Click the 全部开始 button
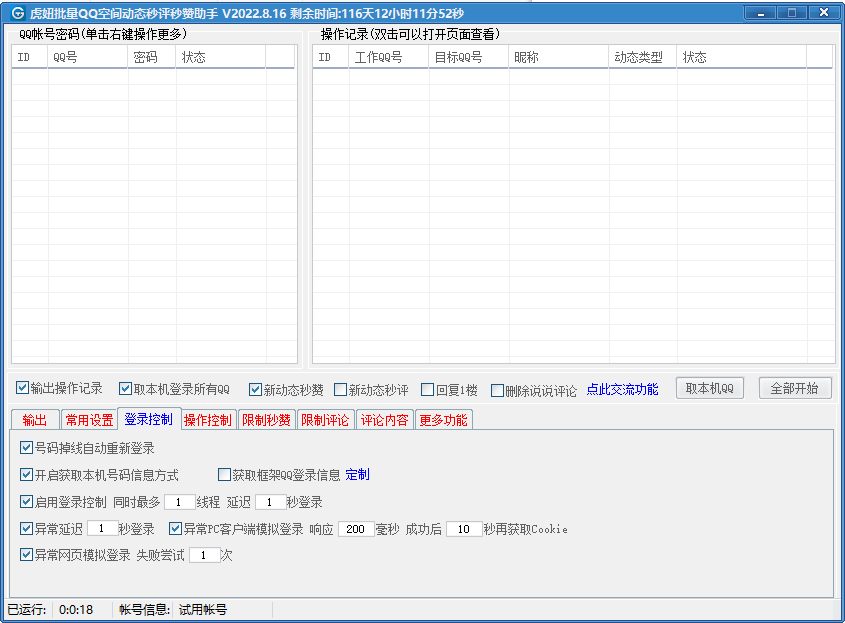 point(795,389)
